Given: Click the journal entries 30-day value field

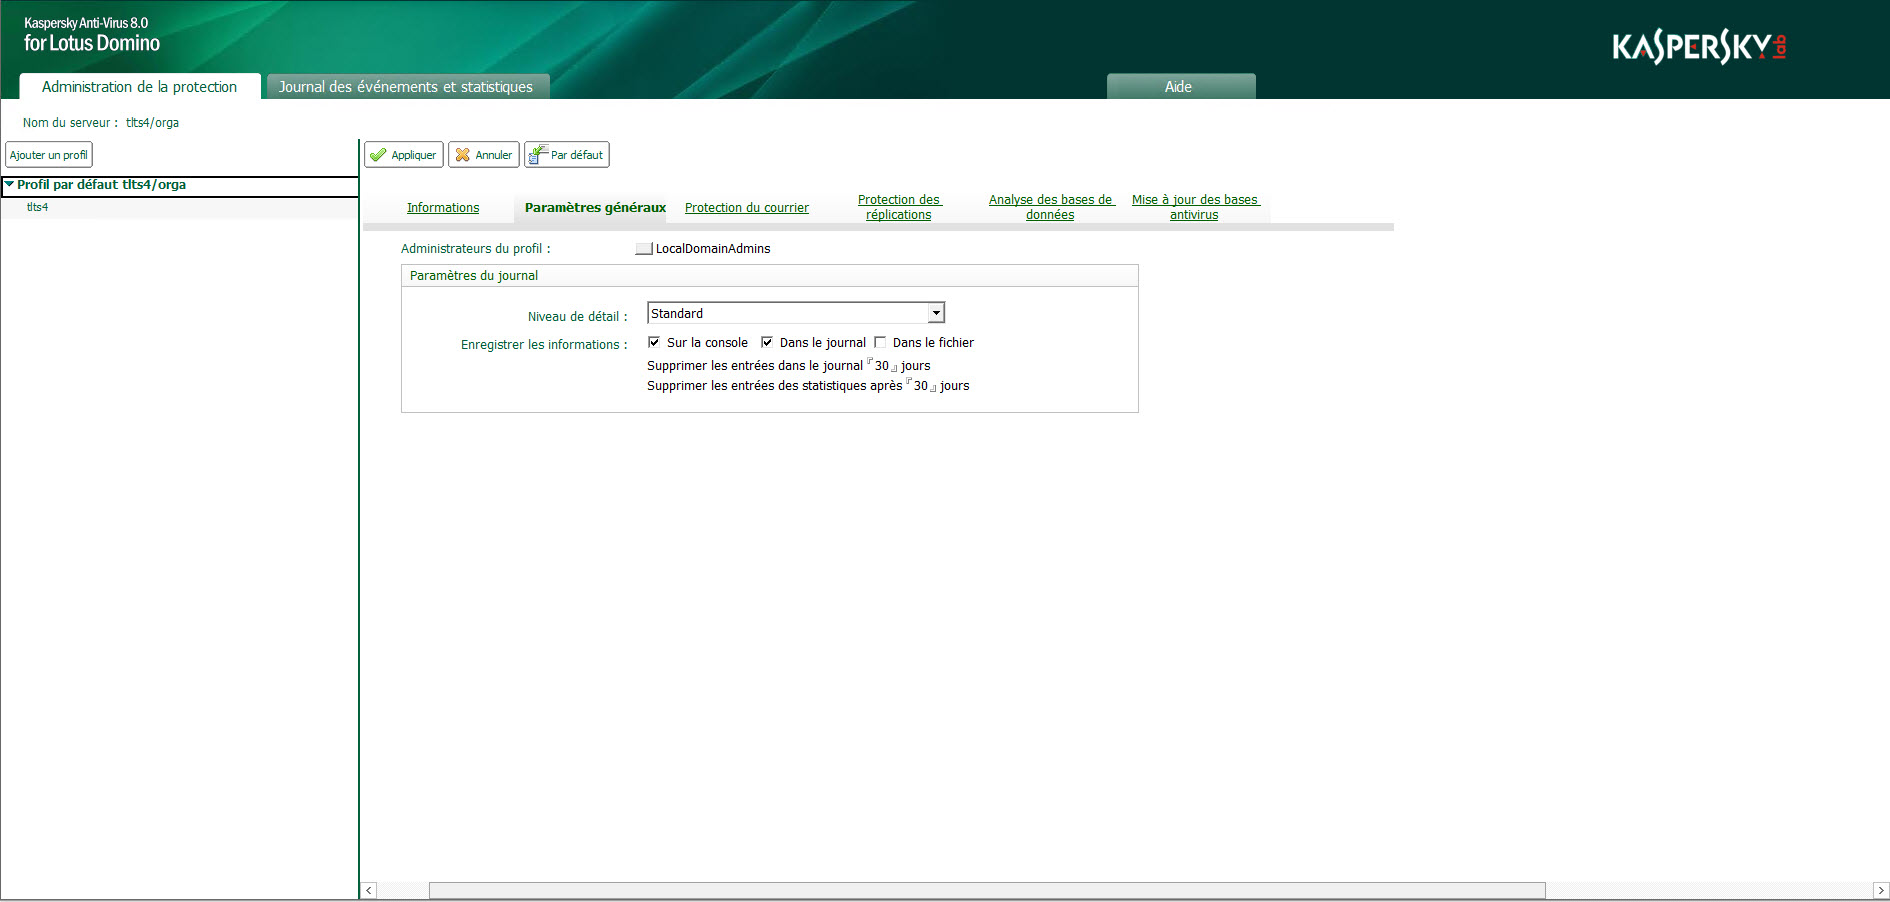Looking at the screenshot, I should tap(879, 365).
